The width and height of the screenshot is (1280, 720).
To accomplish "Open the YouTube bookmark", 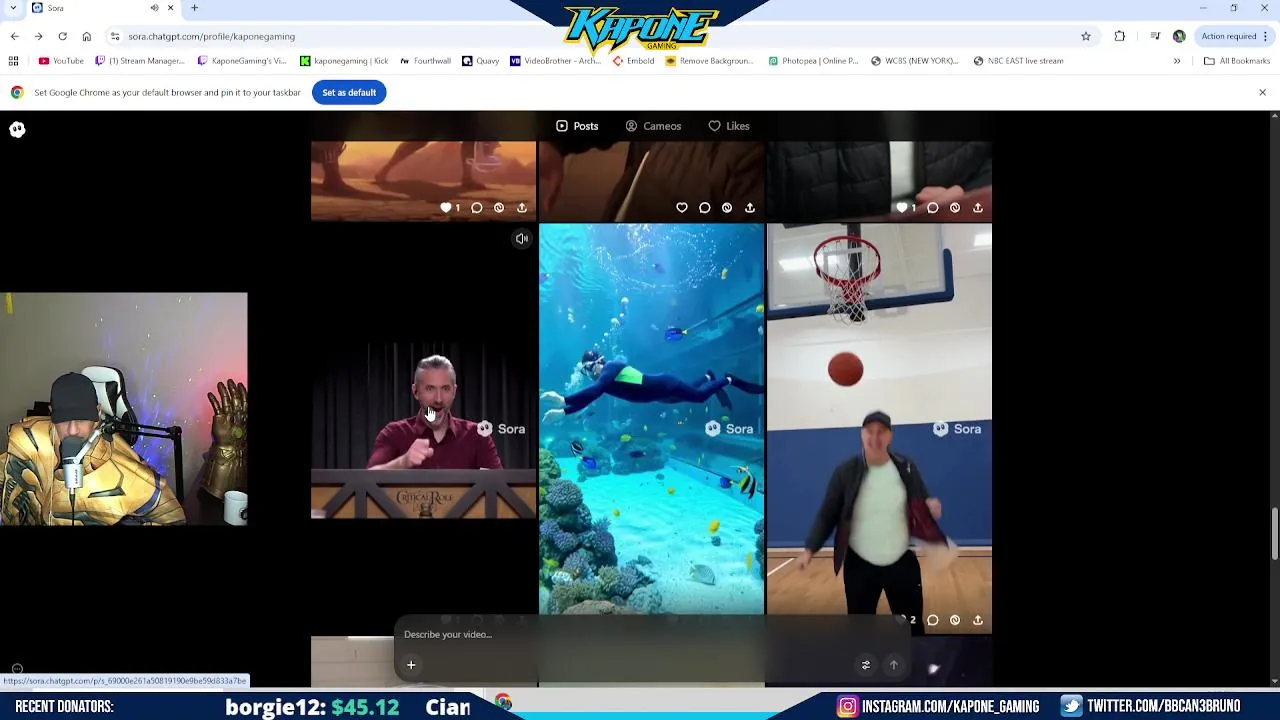I will tap(61, 61).
